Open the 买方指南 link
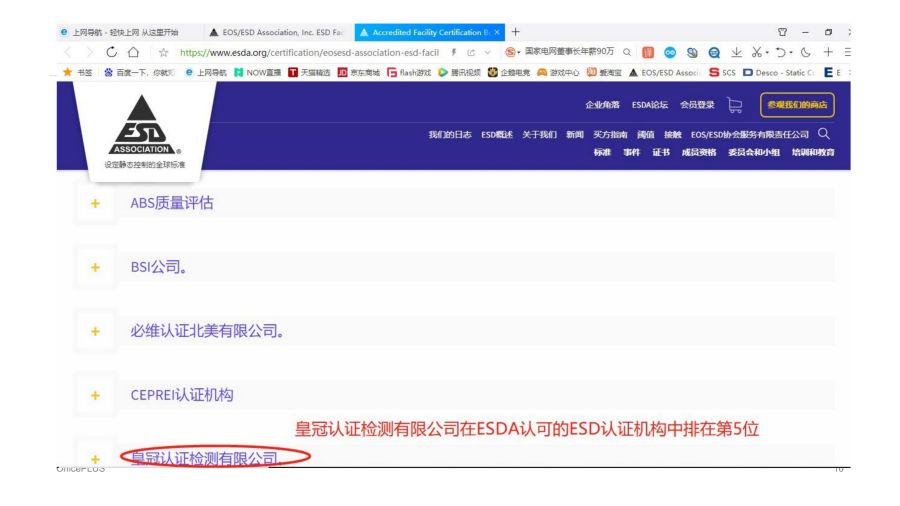Screen dimensions: 900x506 click(x=610, y=134)
